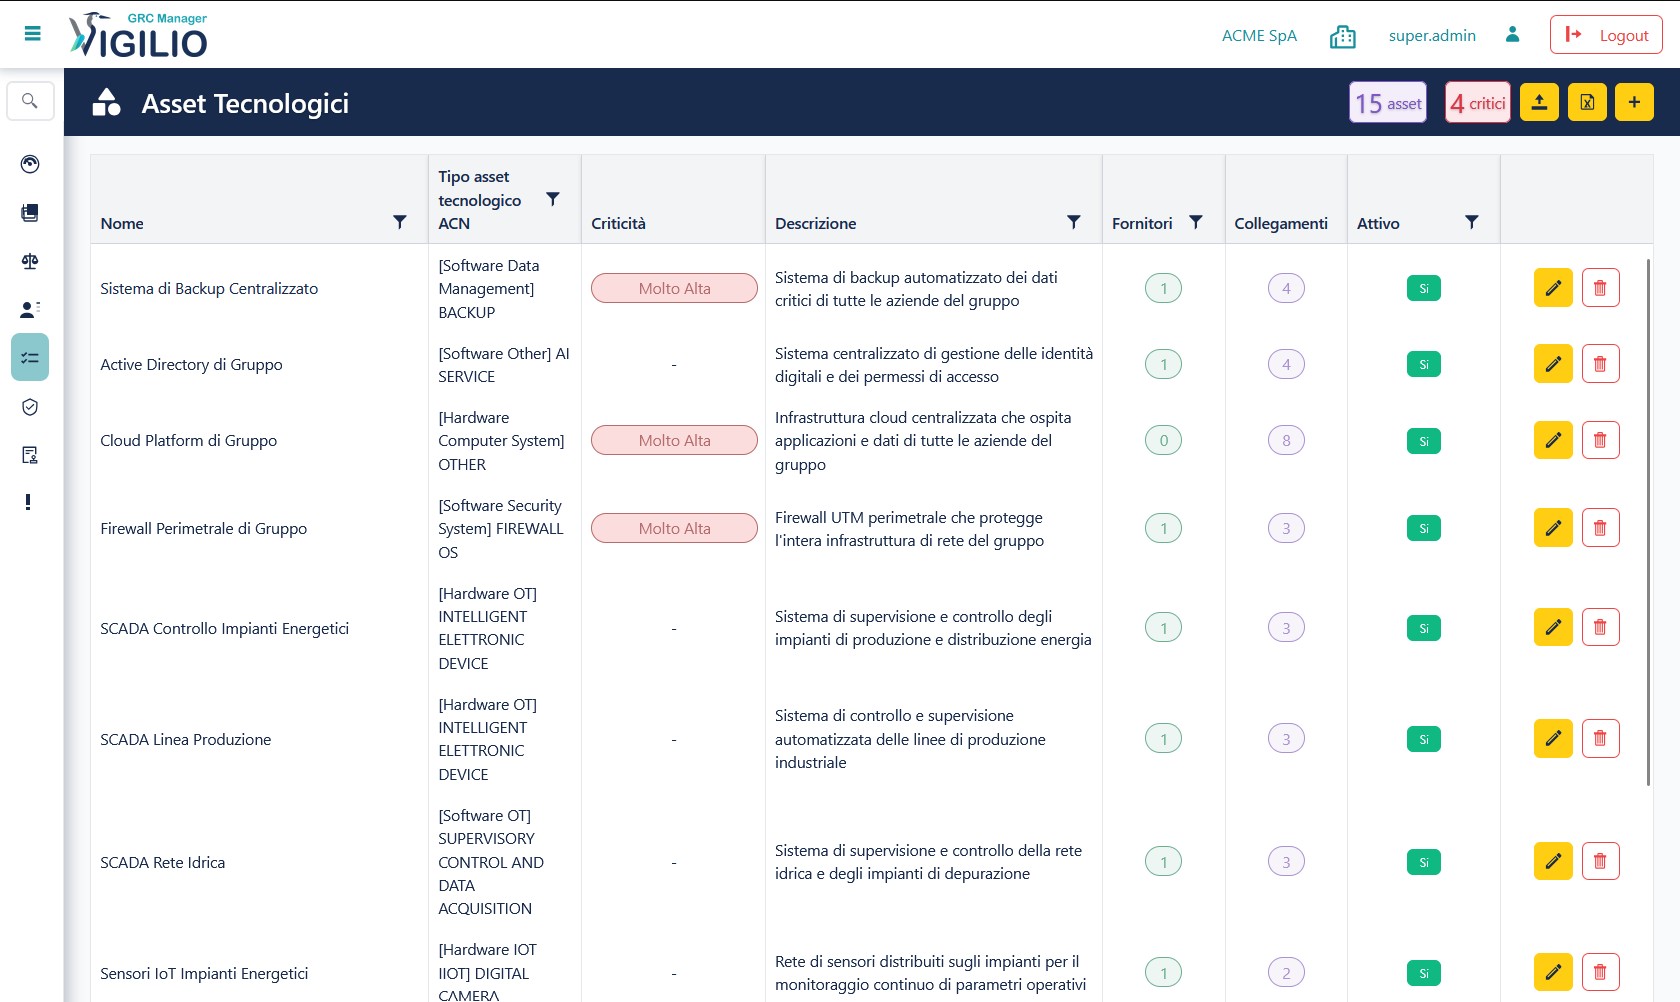Delete Sensori IoT Impianti Energetici

click(x=1600, y=972)
